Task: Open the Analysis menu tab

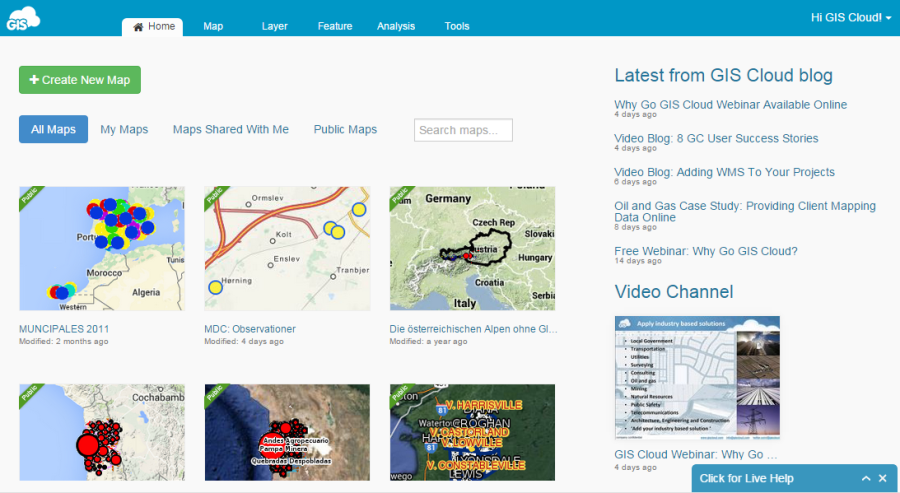Action: click(x=396, y=26)
